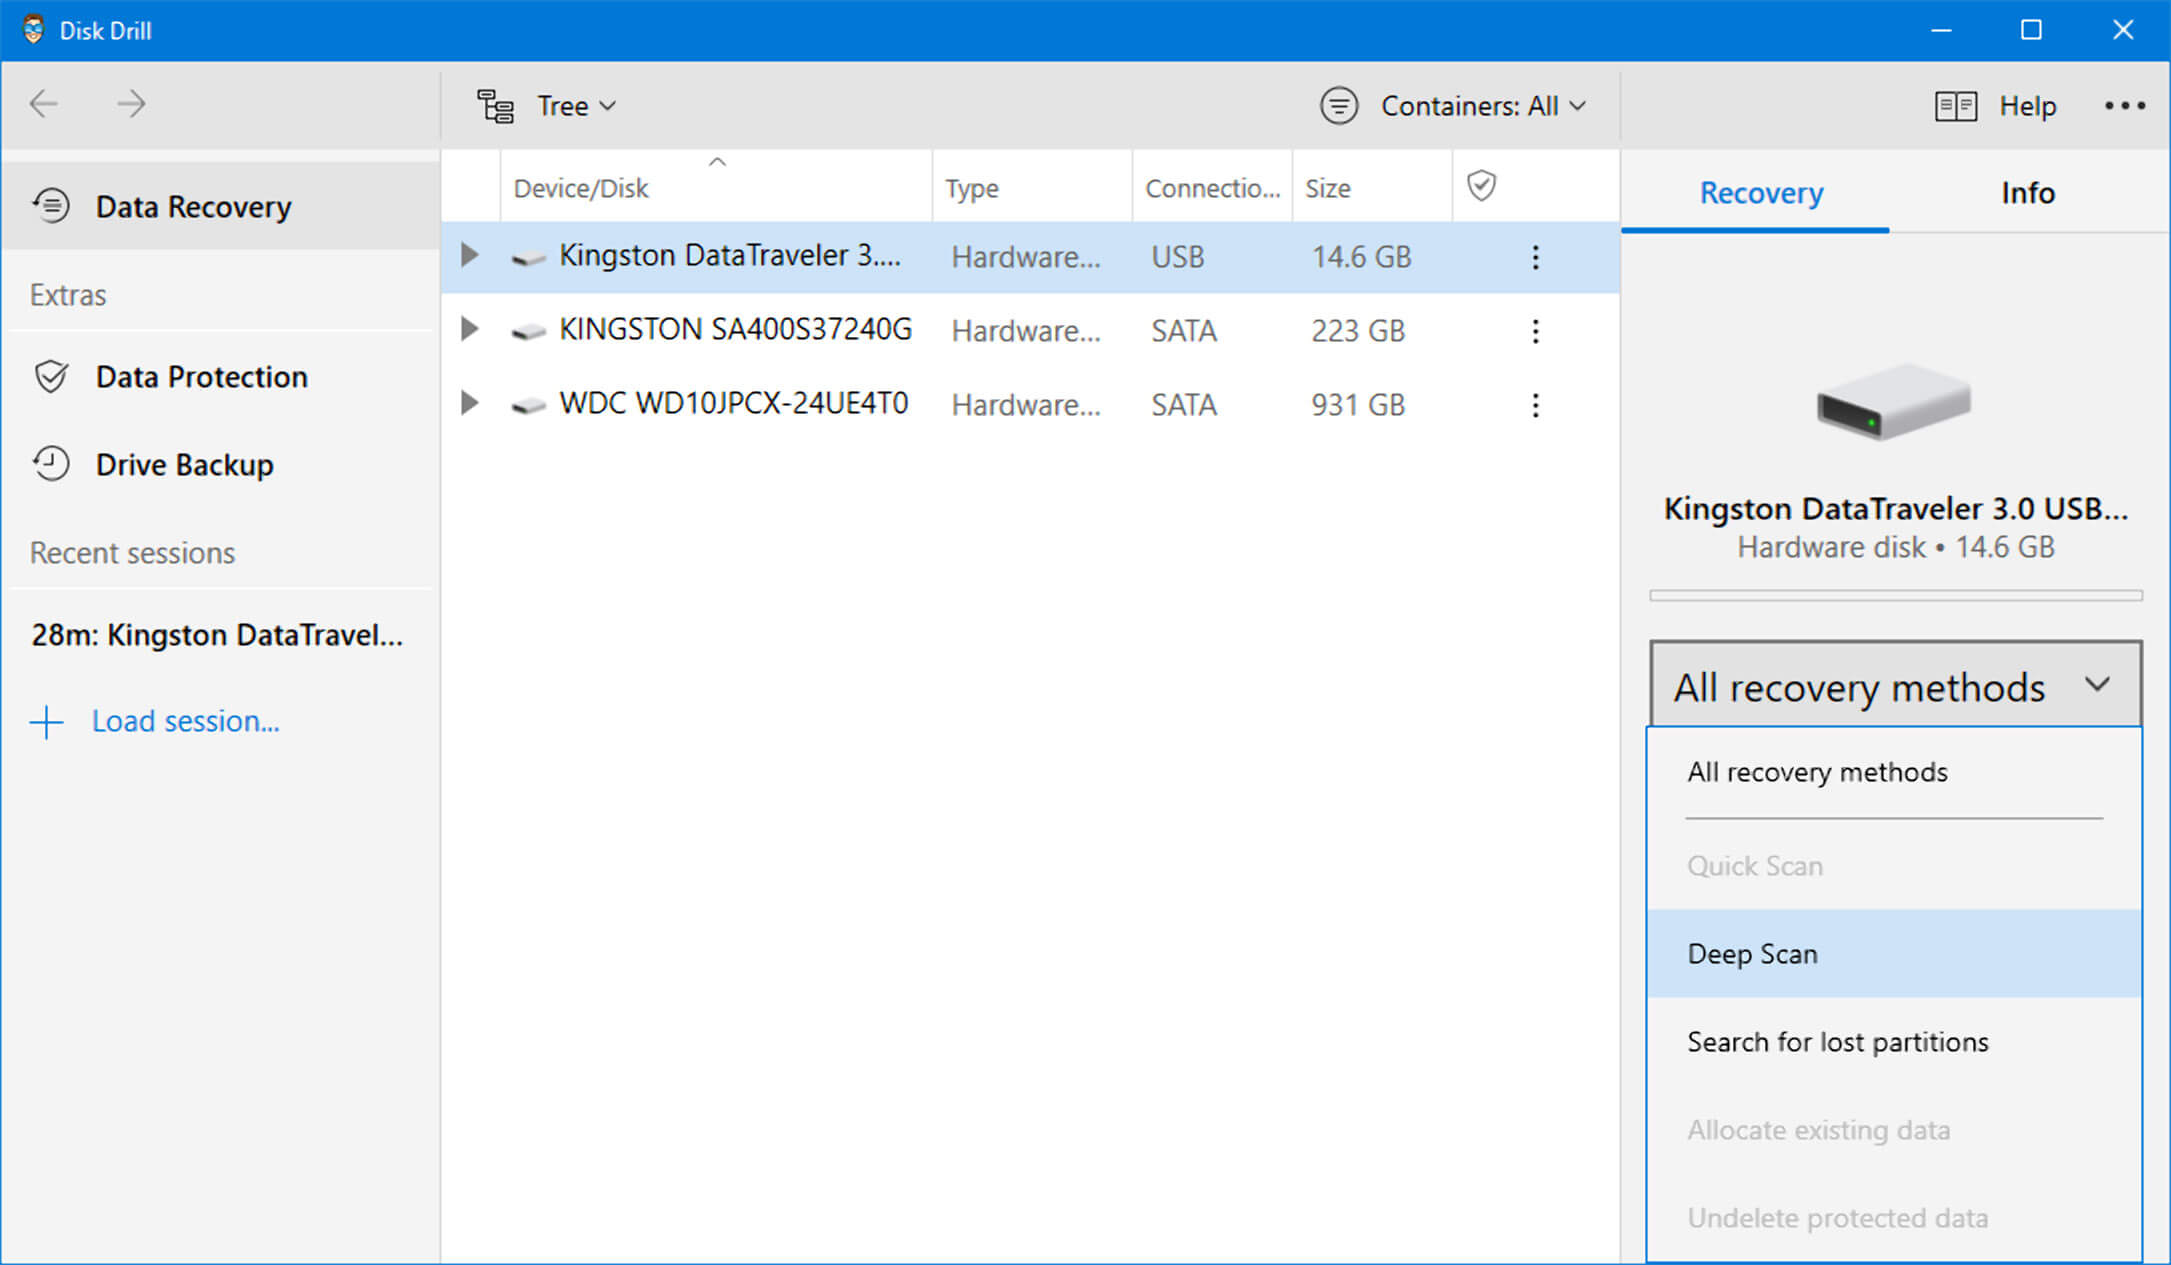Click the Kingston DataTraveler 3.0 USB panel title
This screenshot has height=1265, width=2171.
(1895, 509)
